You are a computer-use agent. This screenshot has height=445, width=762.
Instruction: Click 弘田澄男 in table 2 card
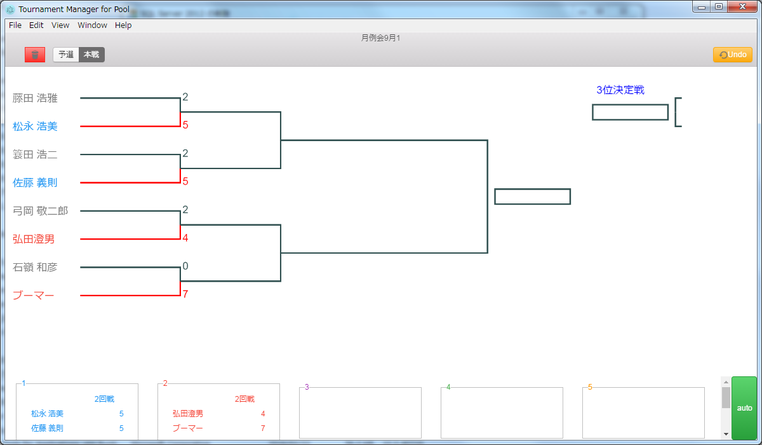coord(188,413)
